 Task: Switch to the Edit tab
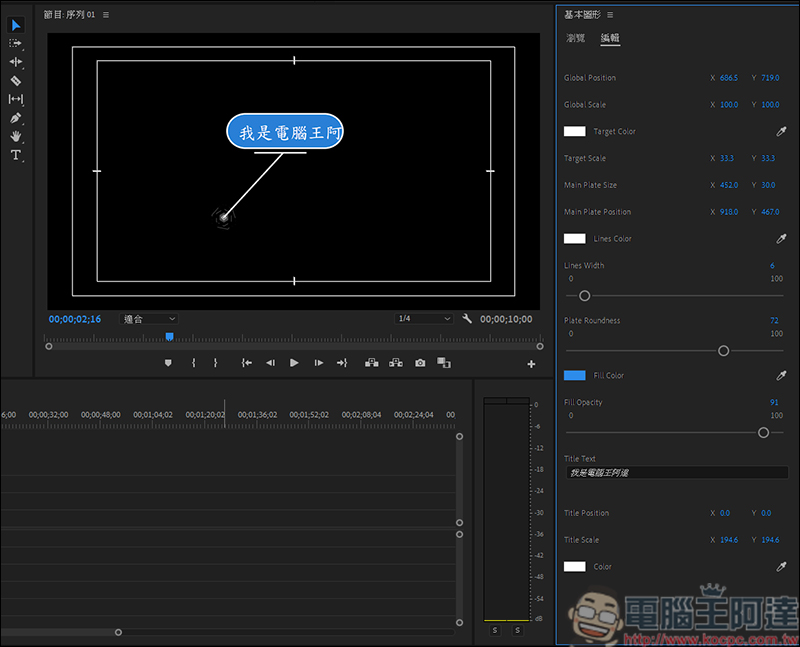click(610, 38)
